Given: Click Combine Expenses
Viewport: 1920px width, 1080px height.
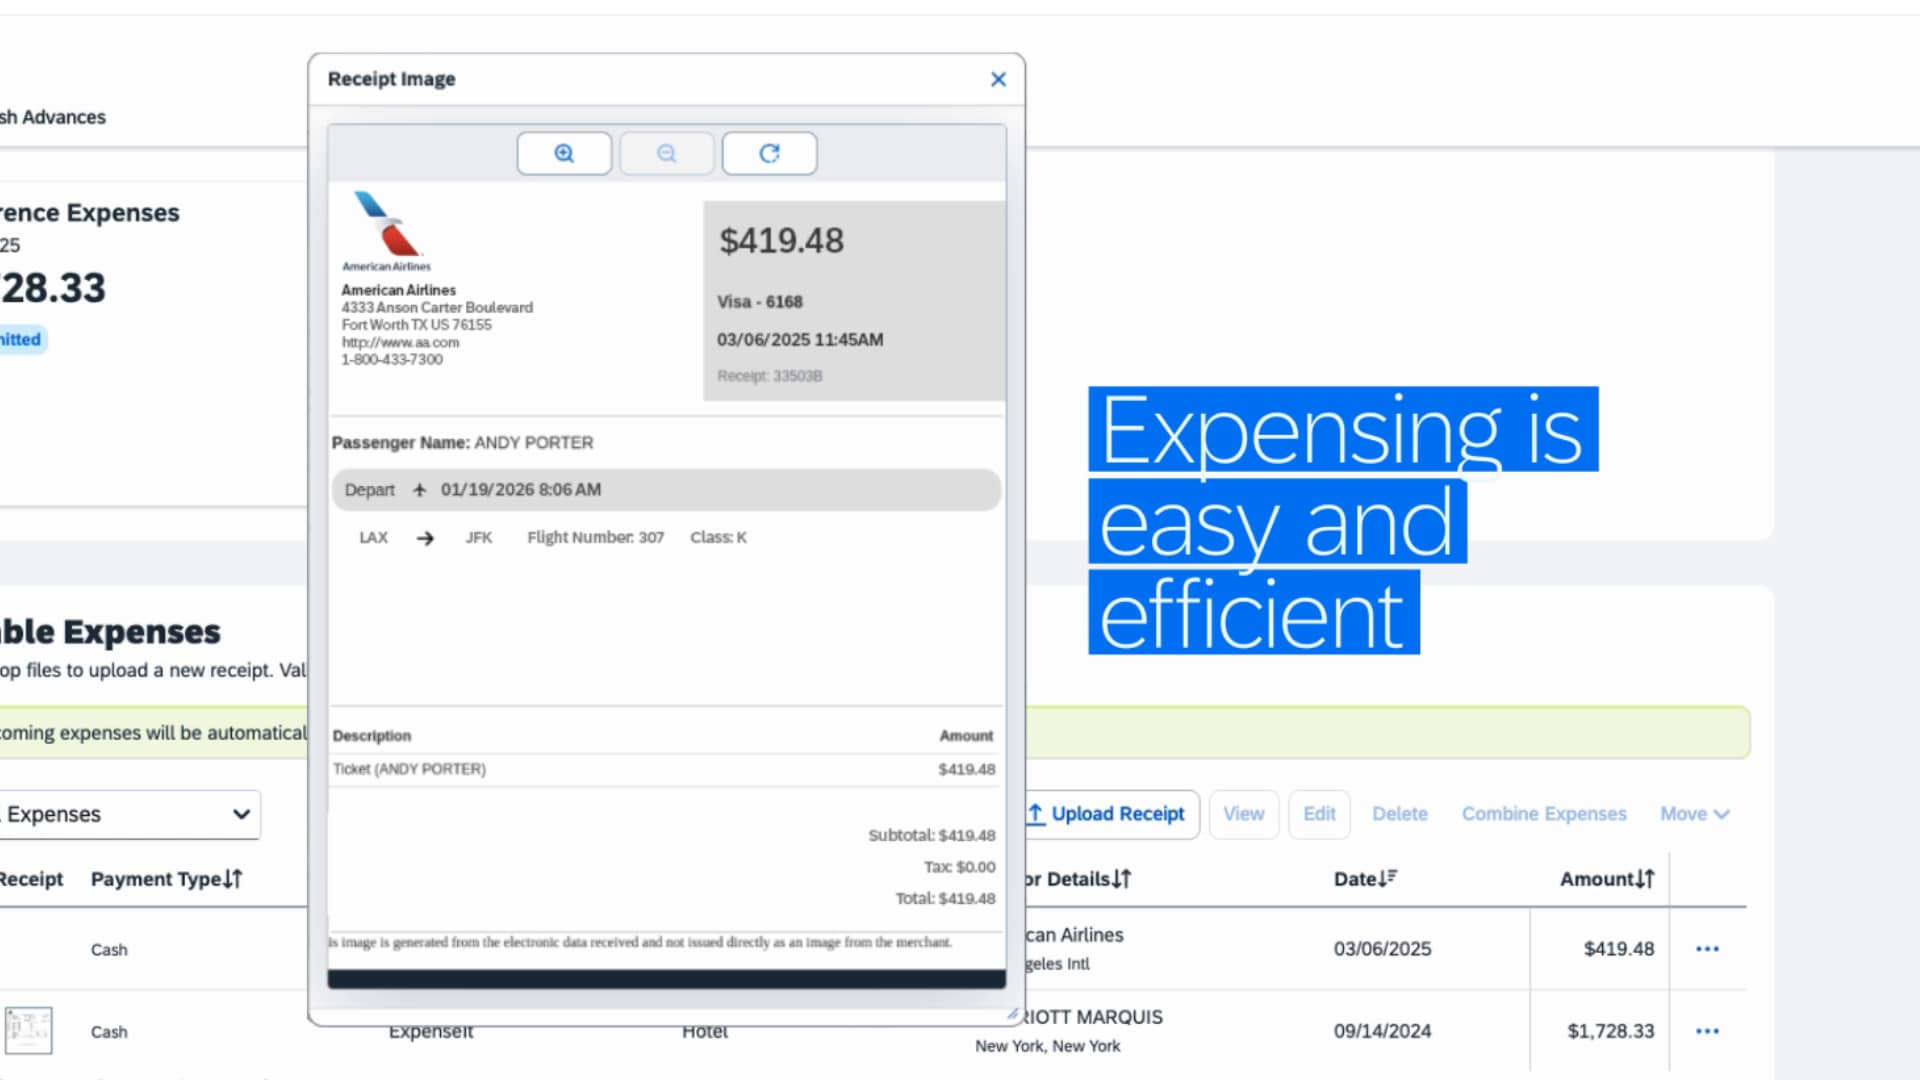Looking at the screenshot, I should (1544, 814).
